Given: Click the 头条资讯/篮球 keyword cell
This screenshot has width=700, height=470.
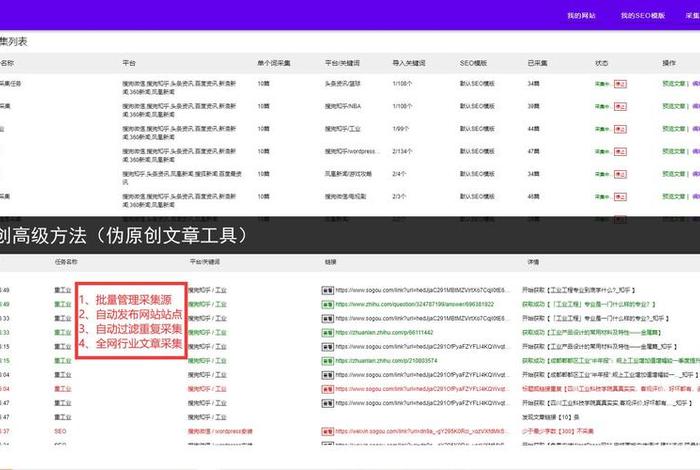Looking at the screenshot, I should click(x=342, y=83).
